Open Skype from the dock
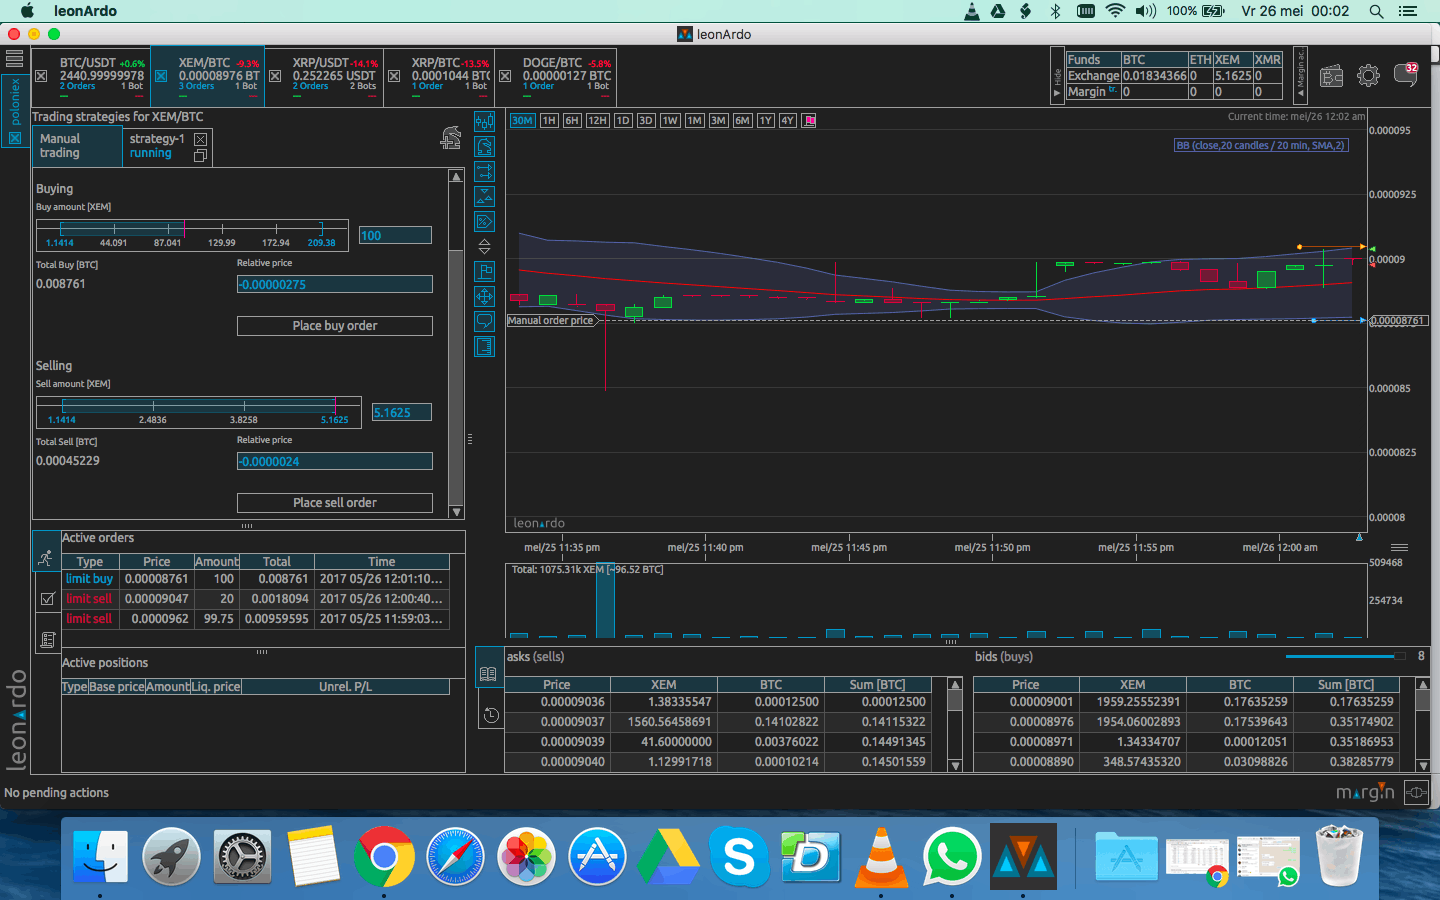The height and width of the screenshot is (900, 1440). pos(739,857)
